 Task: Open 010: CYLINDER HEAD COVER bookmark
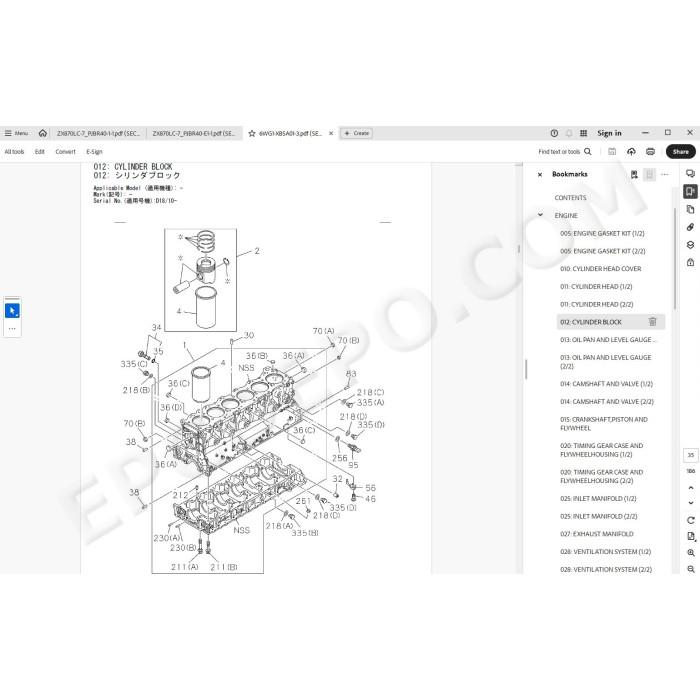600,268
